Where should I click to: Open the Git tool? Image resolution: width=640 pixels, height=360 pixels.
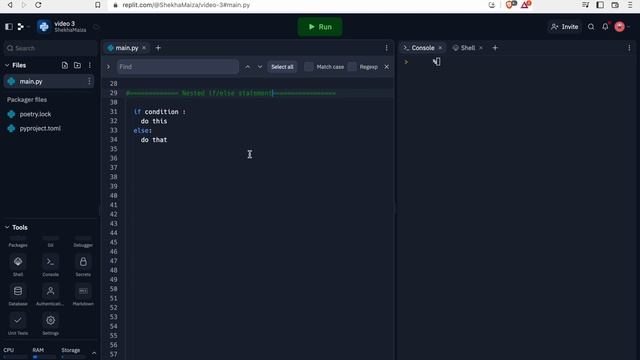tap(51, 242)
